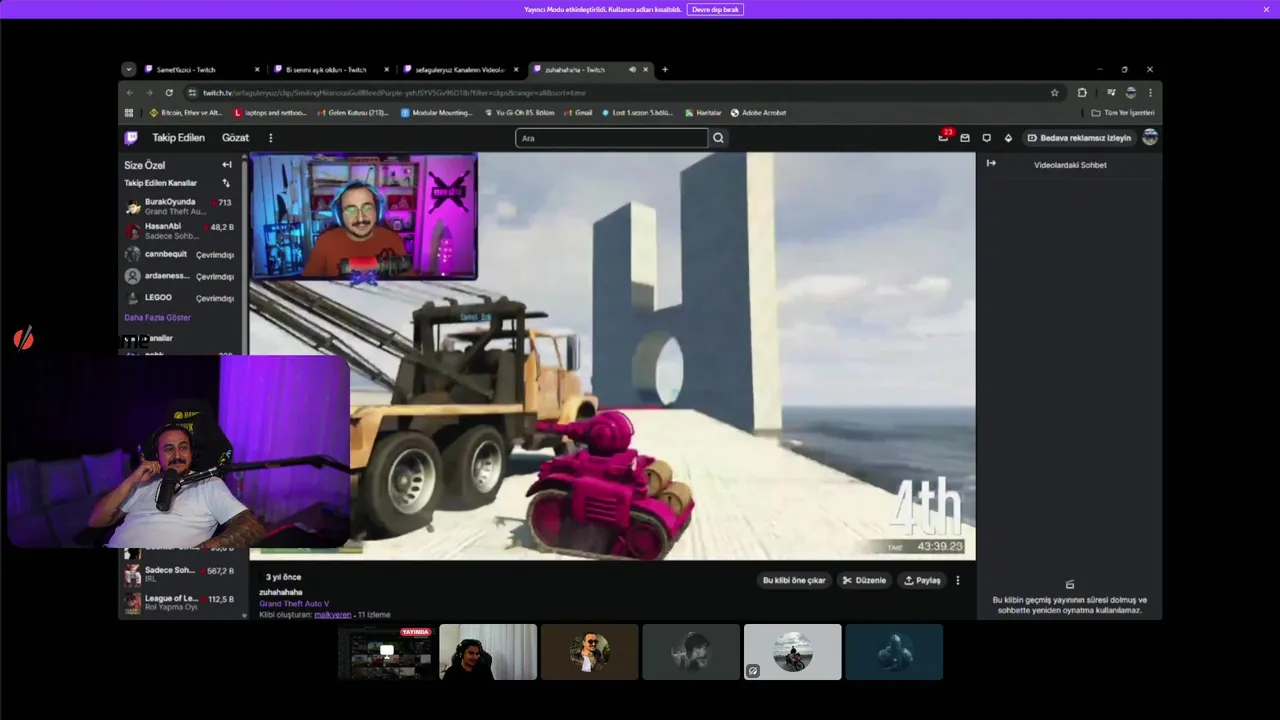The width and height of the screenshot is (1280, 720).
Task: Click the Paylaş share button
Action: tap(922, 580)
